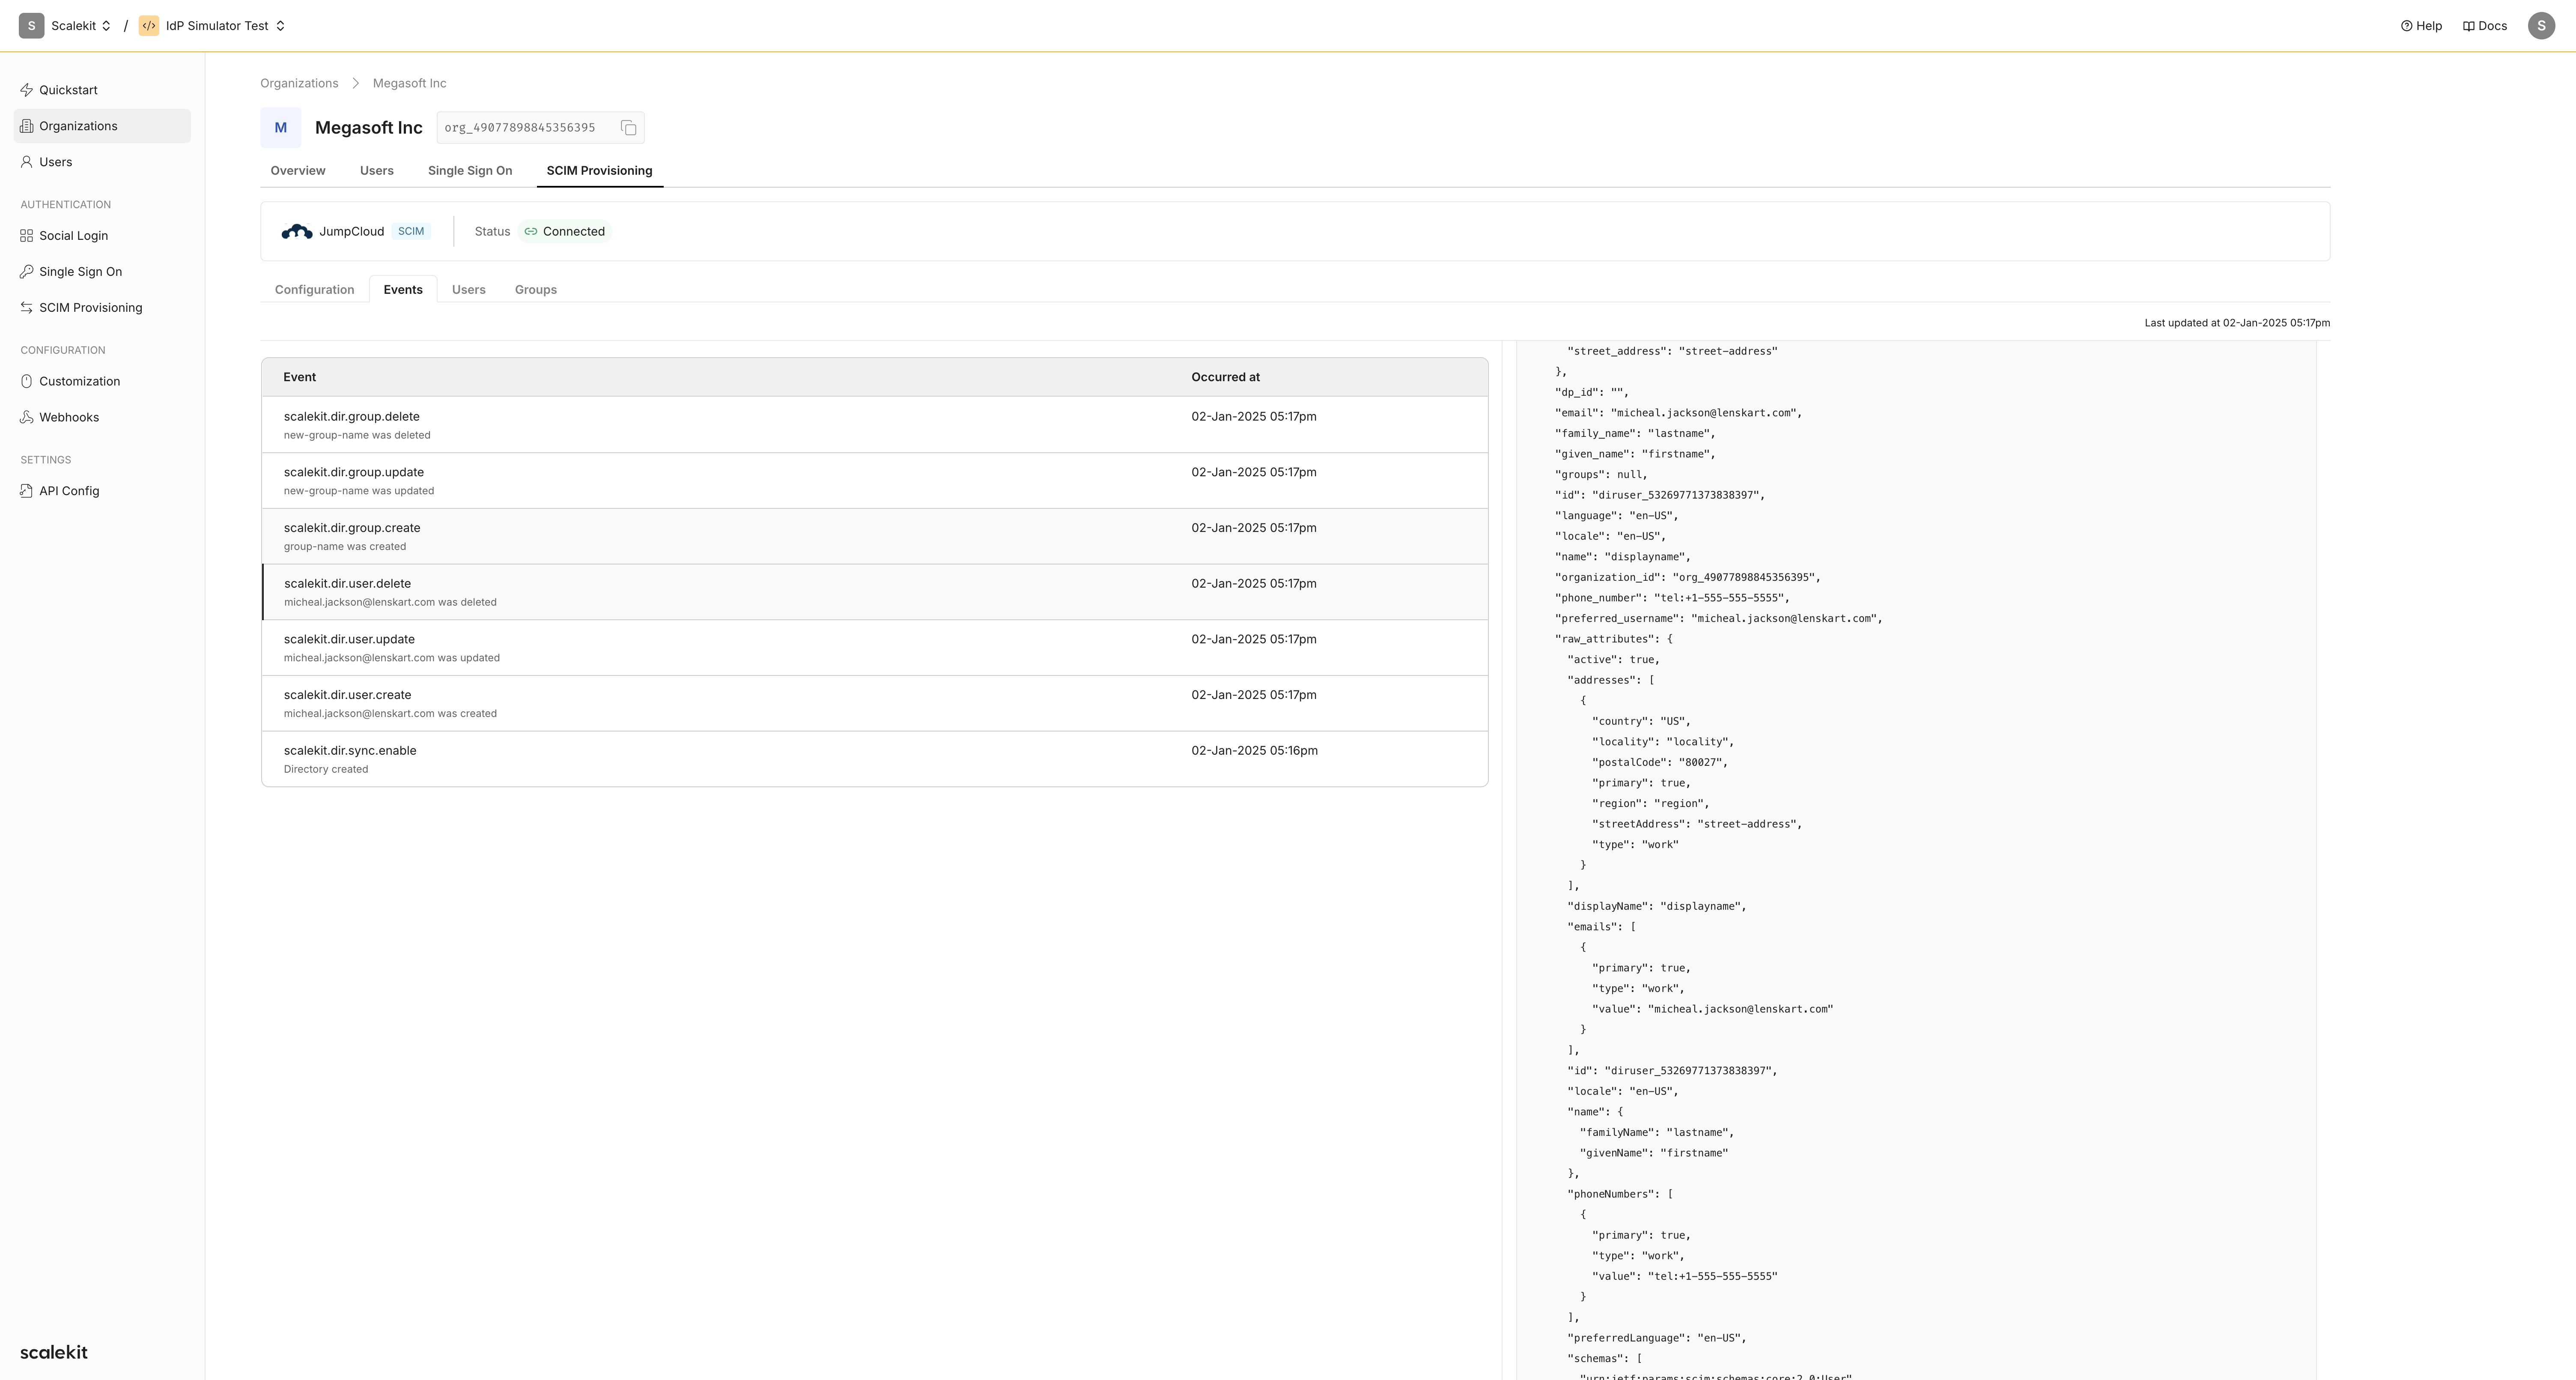2576x1380 pixels.
Task: Click the Customization icon in sidebar
Action: pos(27,381)
